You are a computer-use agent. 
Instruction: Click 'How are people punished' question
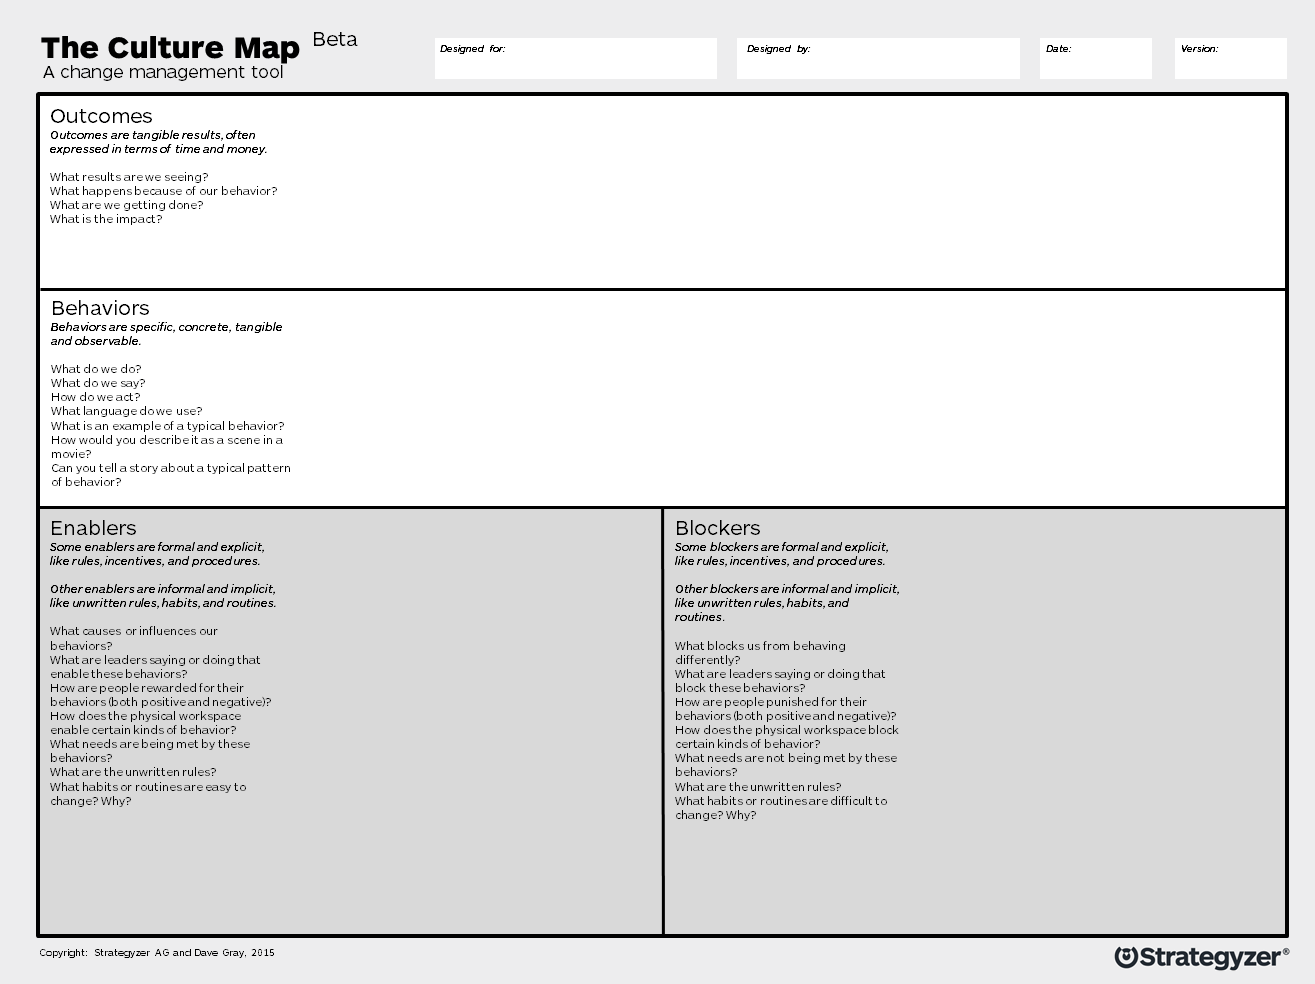point(786,709)
